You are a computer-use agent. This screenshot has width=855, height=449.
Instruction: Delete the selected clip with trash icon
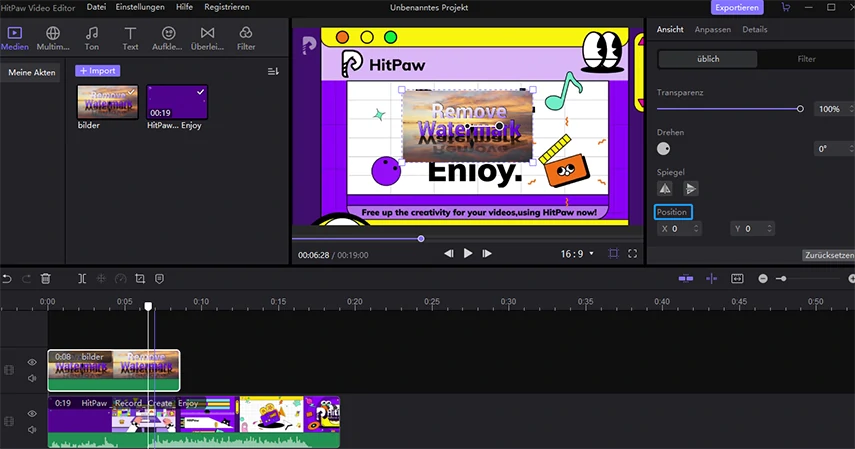pyautogui.click(x=46, y=279)
